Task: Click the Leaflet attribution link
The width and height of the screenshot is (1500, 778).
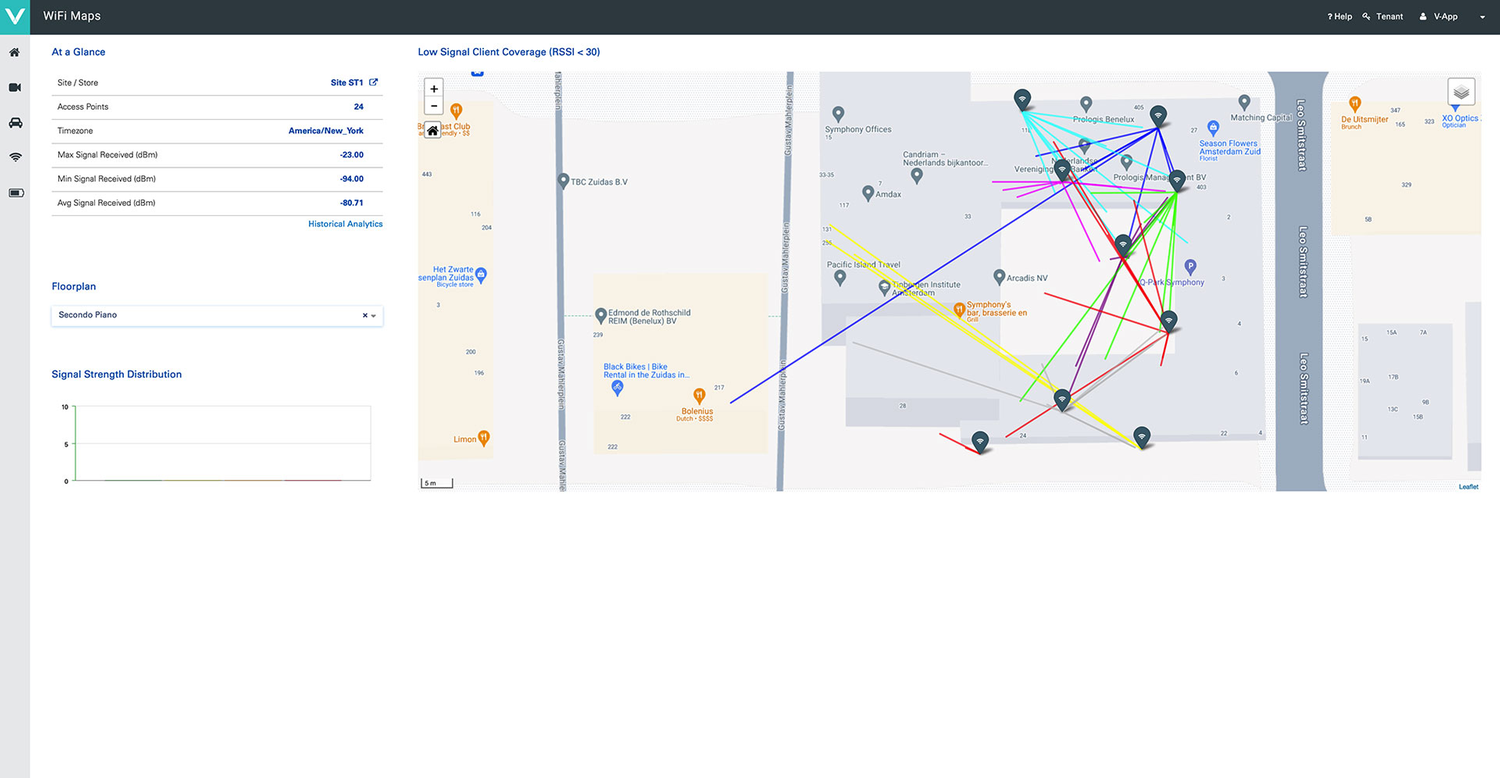Action: coord(1467,486)
